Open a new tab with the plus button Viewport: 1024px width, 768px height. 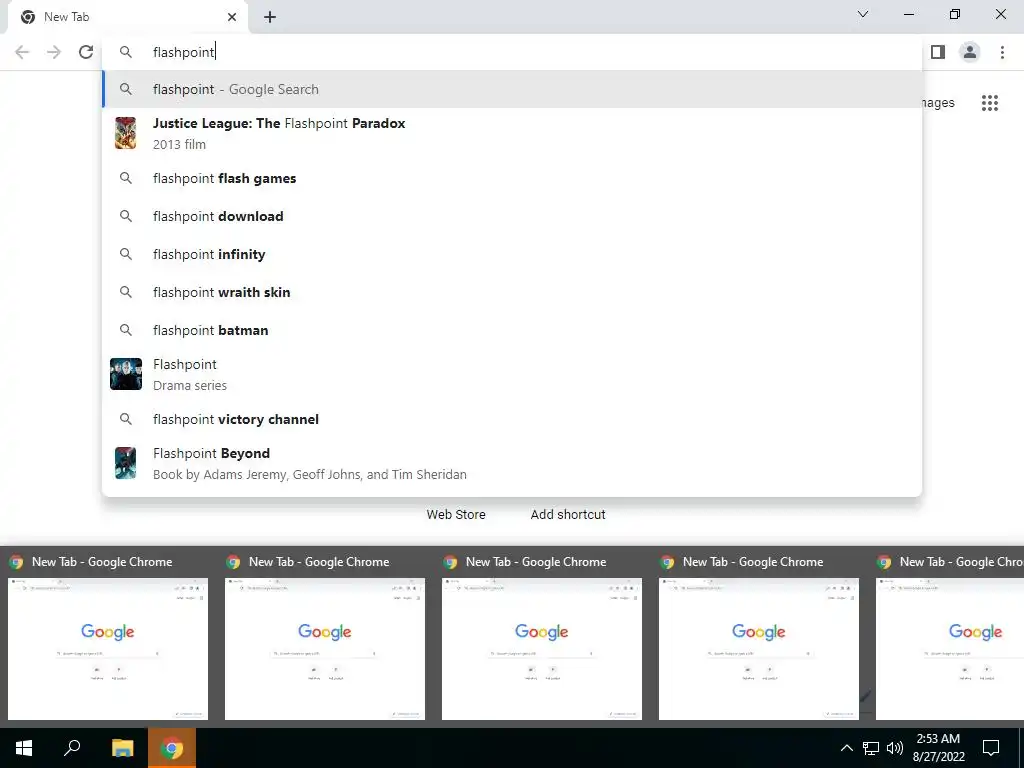270,17
